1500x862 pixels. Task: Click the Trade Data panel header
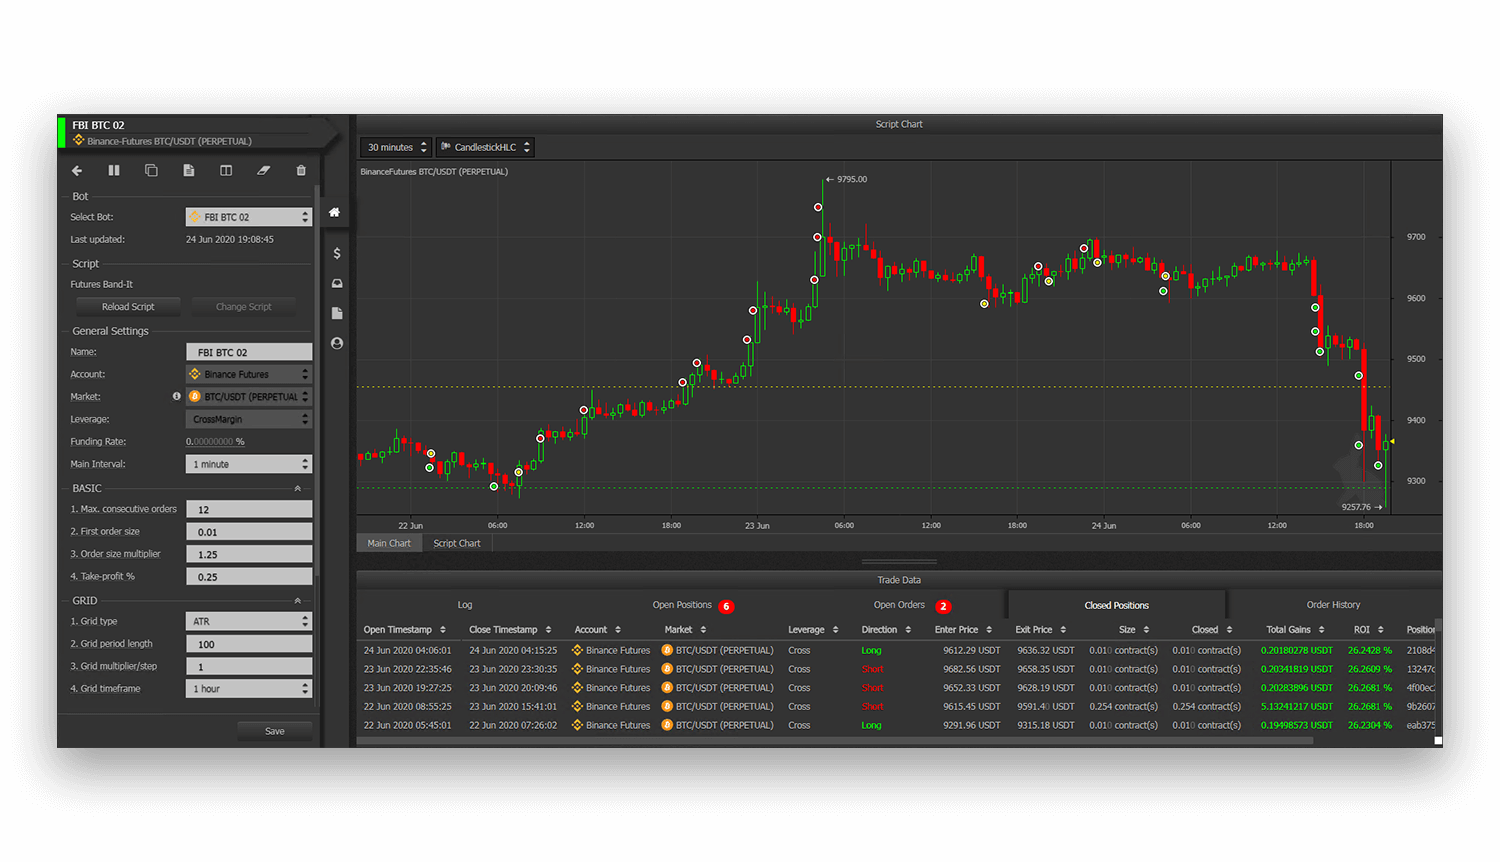coord(899,580)
